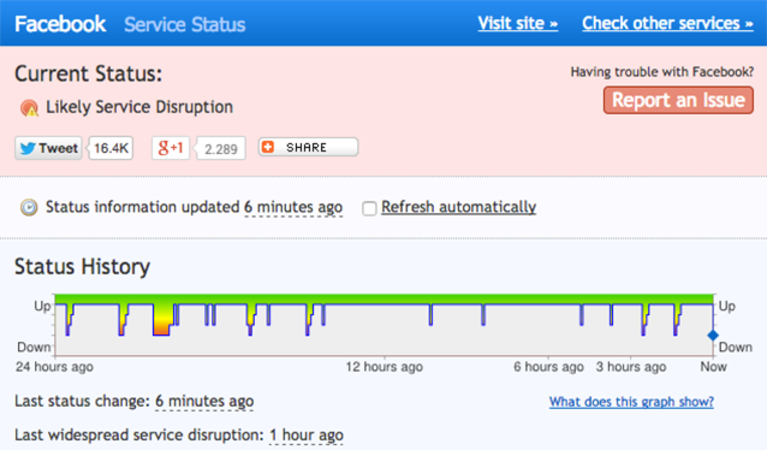Click '6 minutes ago' after Last status change
The width and height of the screenshot is (767, 450).
204,402
